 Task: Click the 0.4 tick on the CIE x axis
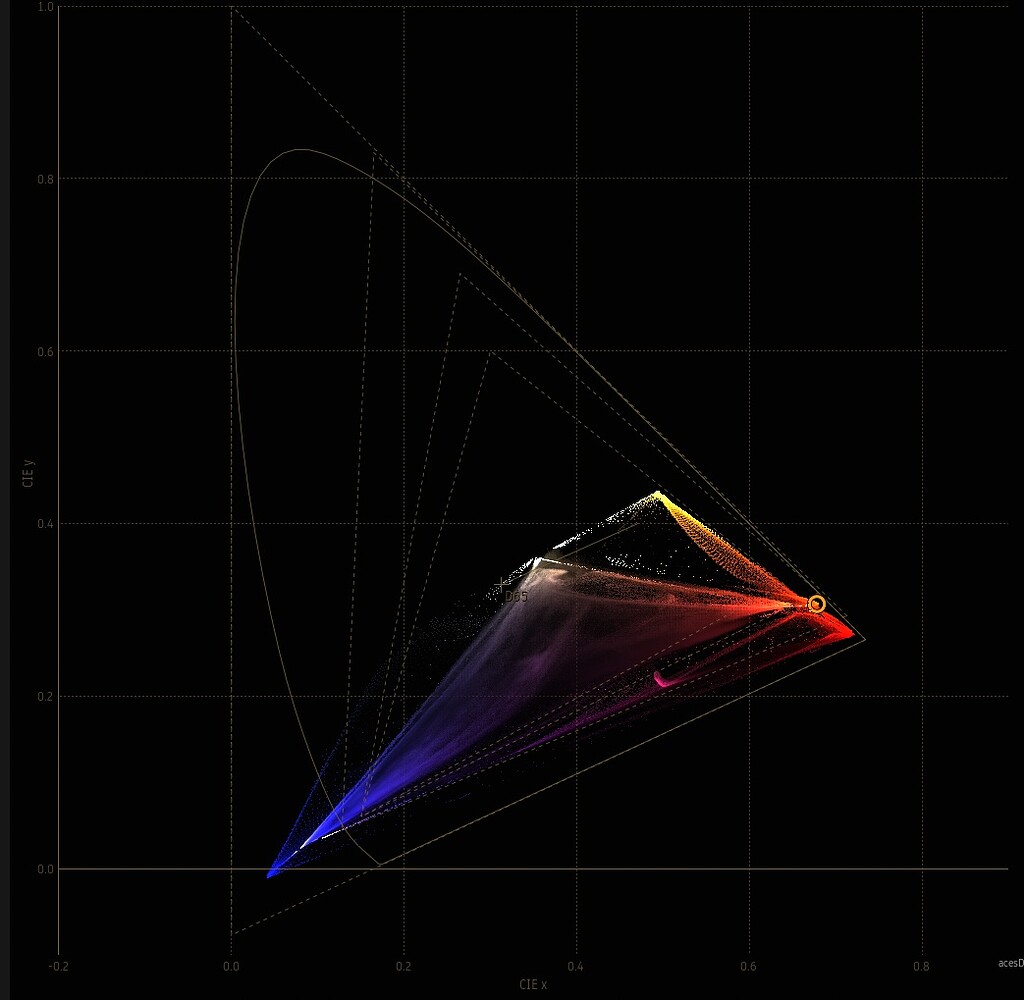[x=576, y=966]
